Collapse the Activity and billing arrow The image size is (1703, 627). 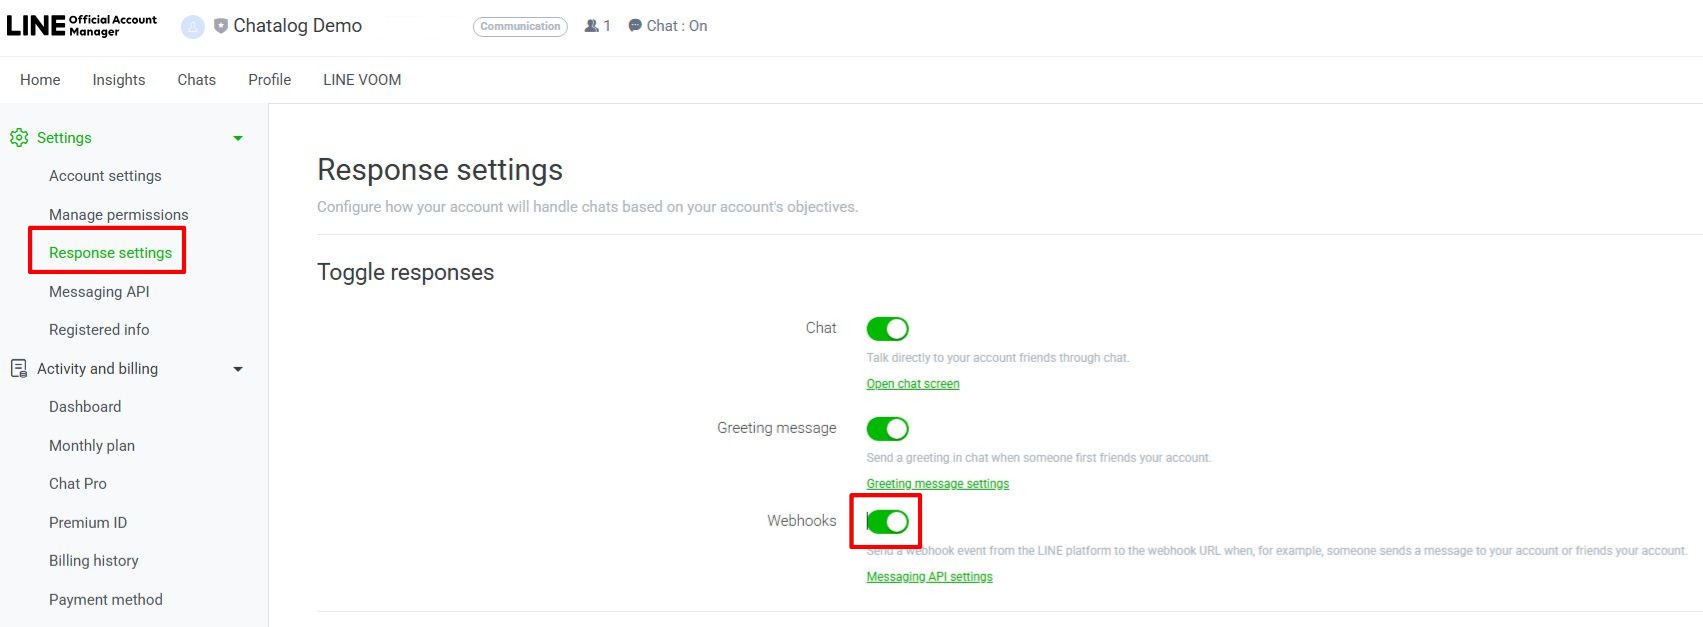(x=238, y=370)
